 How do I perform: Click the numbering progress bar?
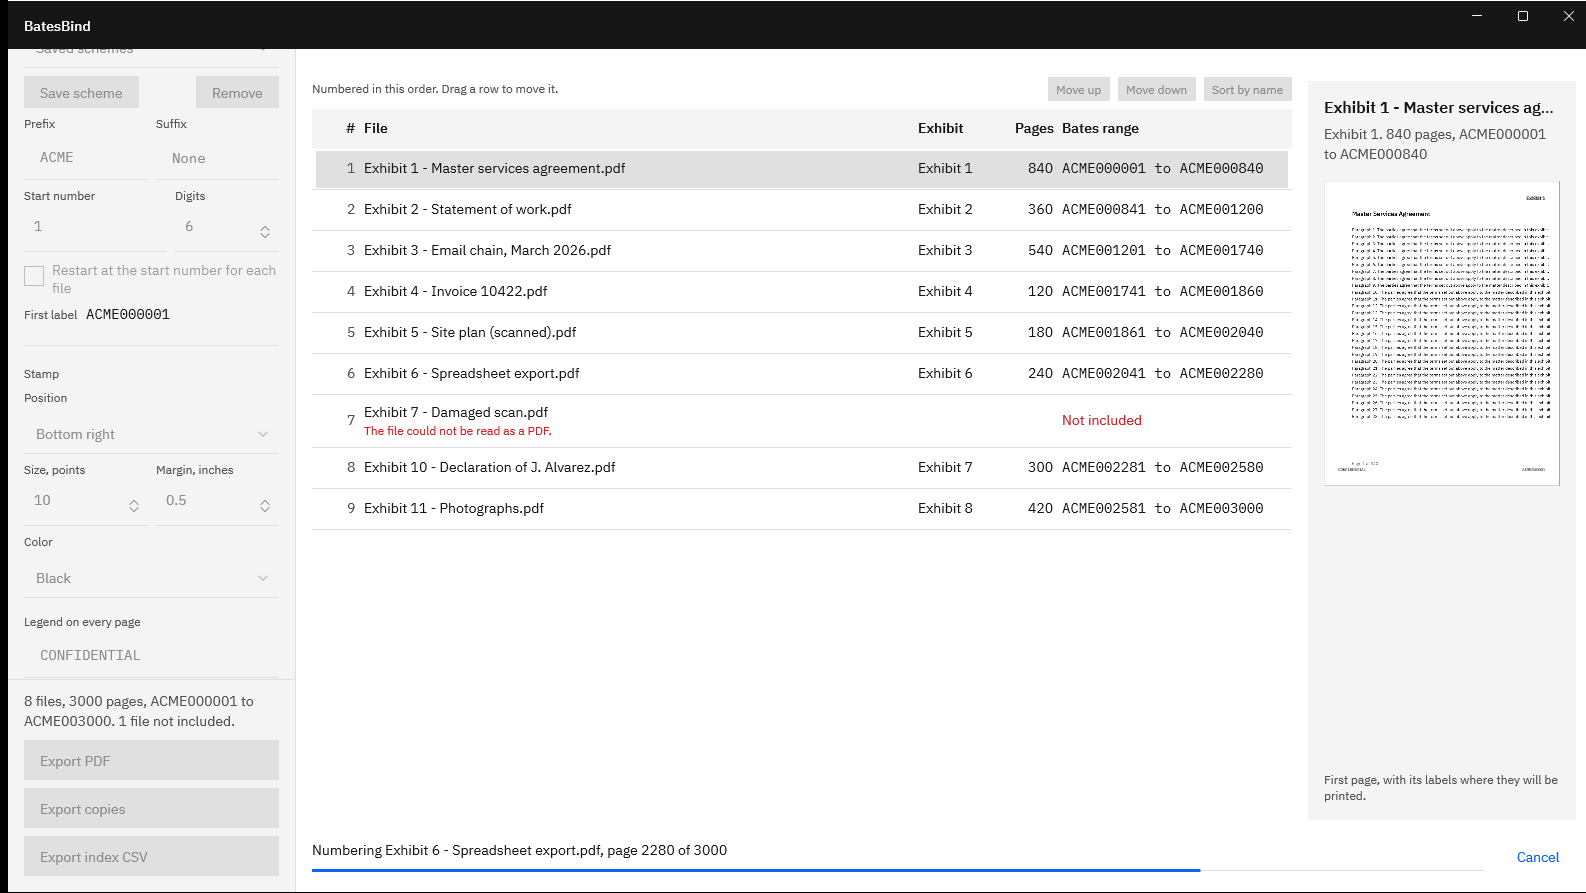tap(898, 870)
